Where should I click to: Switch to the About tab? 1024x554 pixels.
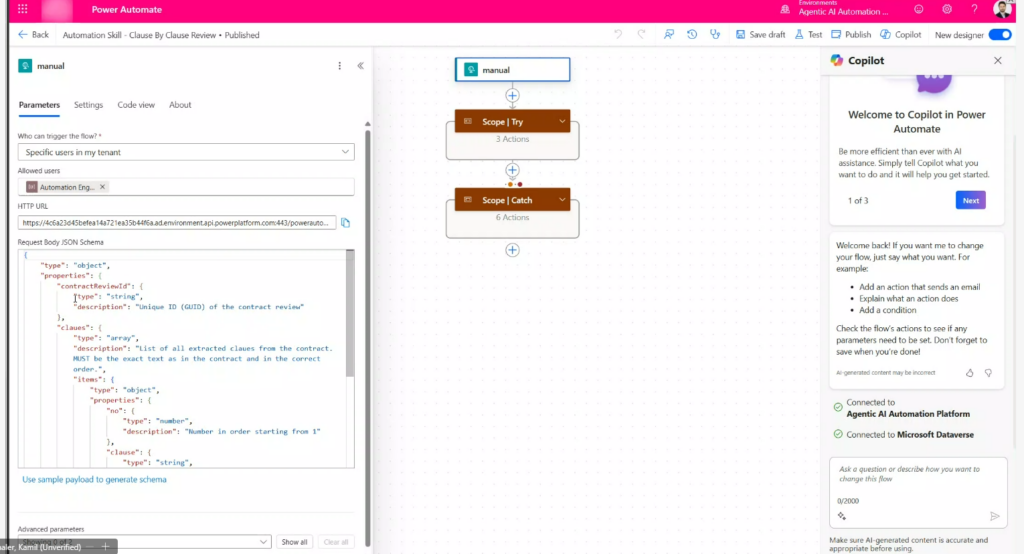point(180,105)
